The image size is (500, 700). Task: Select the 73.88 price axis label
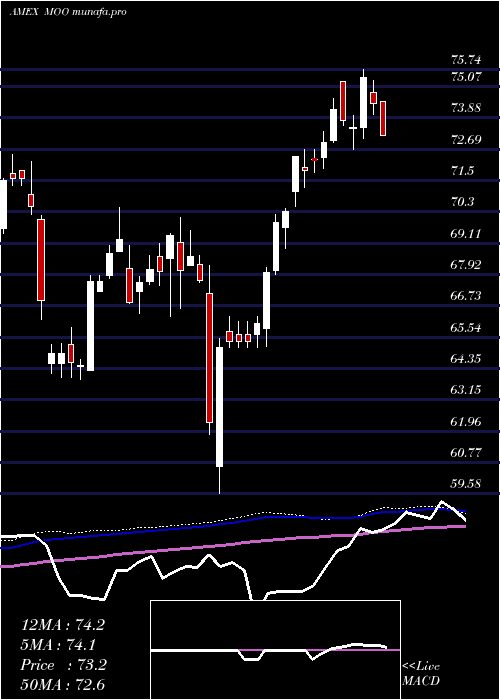click(466, 108)
